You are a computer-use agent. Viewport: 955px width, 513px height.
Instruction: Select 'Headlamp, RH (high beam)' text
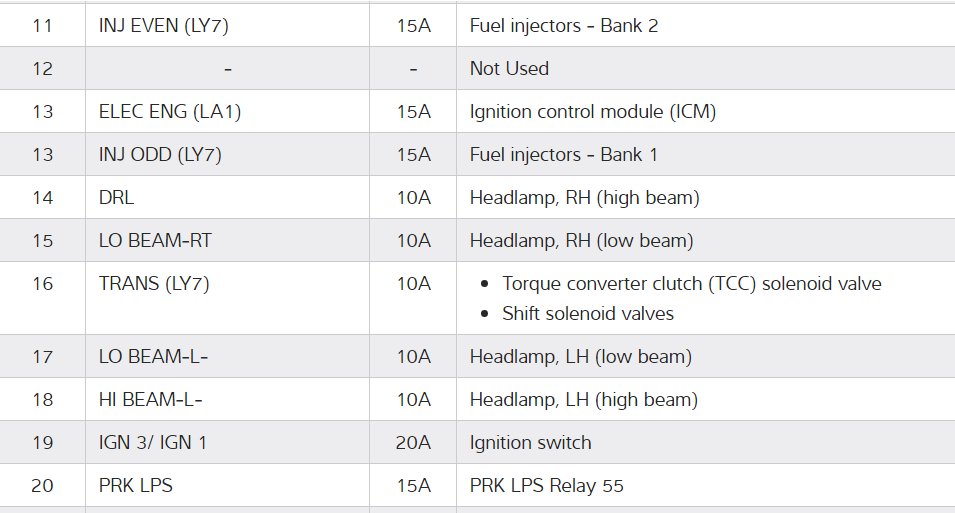click(584, 198)
